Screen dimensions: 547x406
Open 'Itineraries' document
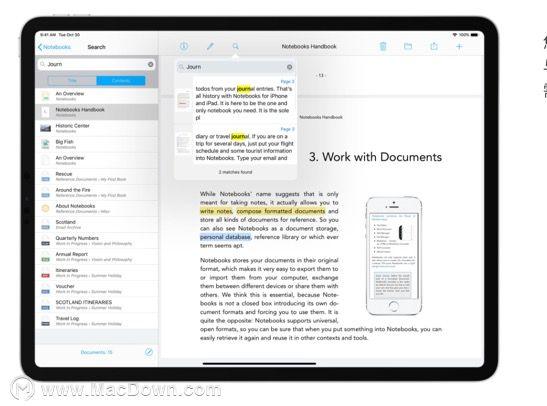(x=97, y=272)
